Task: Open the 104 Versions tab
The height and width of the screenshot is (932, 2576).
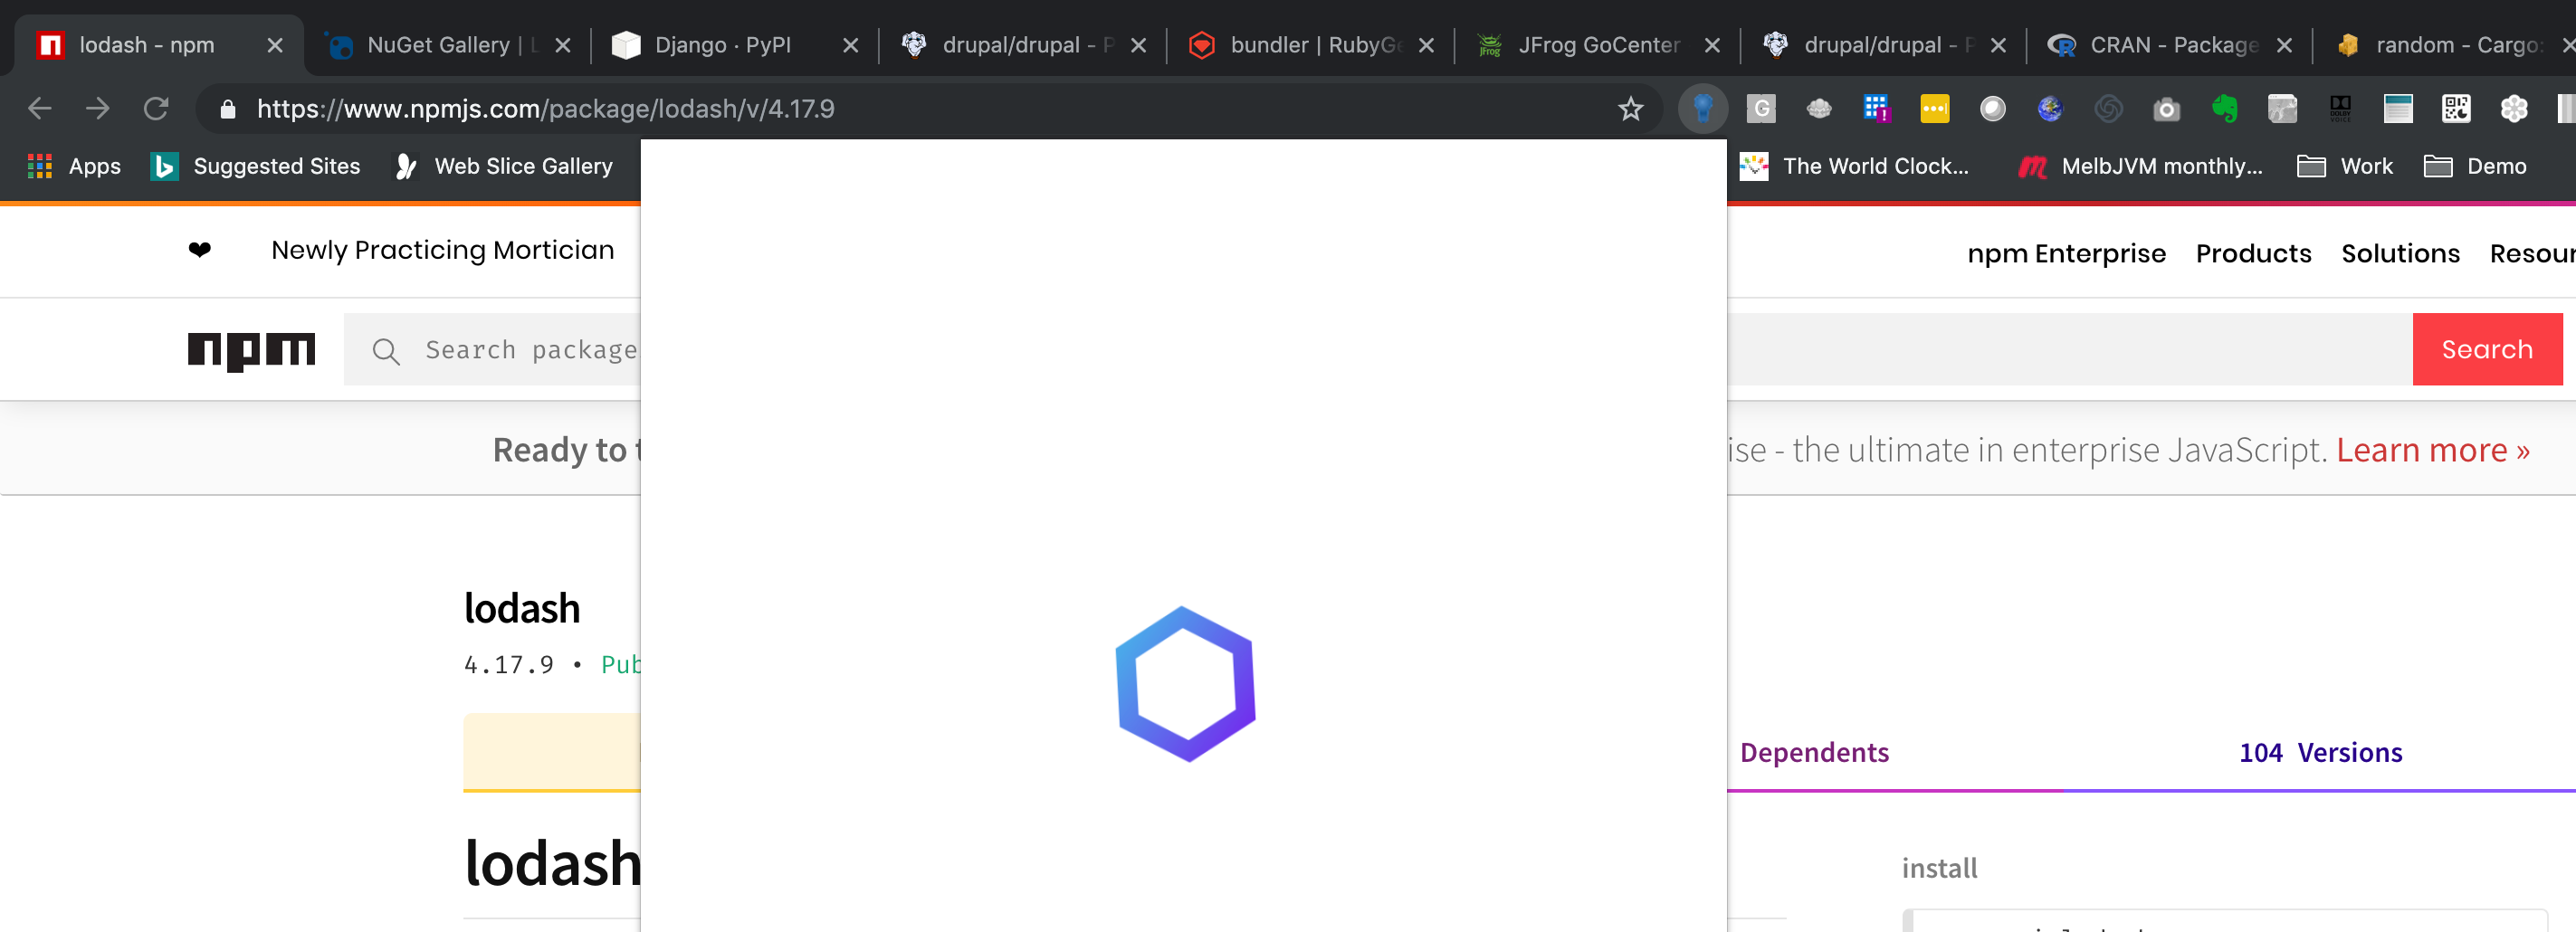Action: click(2320, 752)
